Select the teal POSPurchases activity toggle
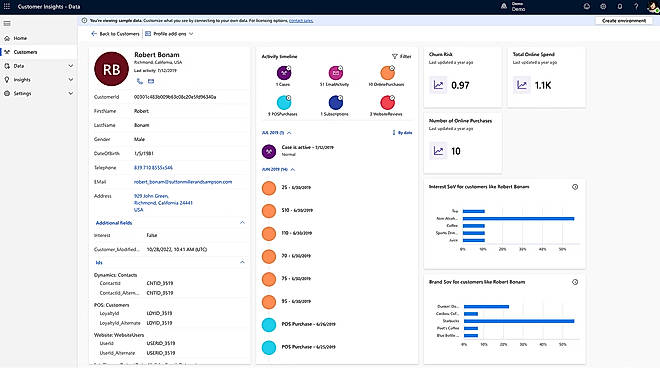Image resolution: width=660 pixels, height=368 pixels. click(x=284, y=103)
